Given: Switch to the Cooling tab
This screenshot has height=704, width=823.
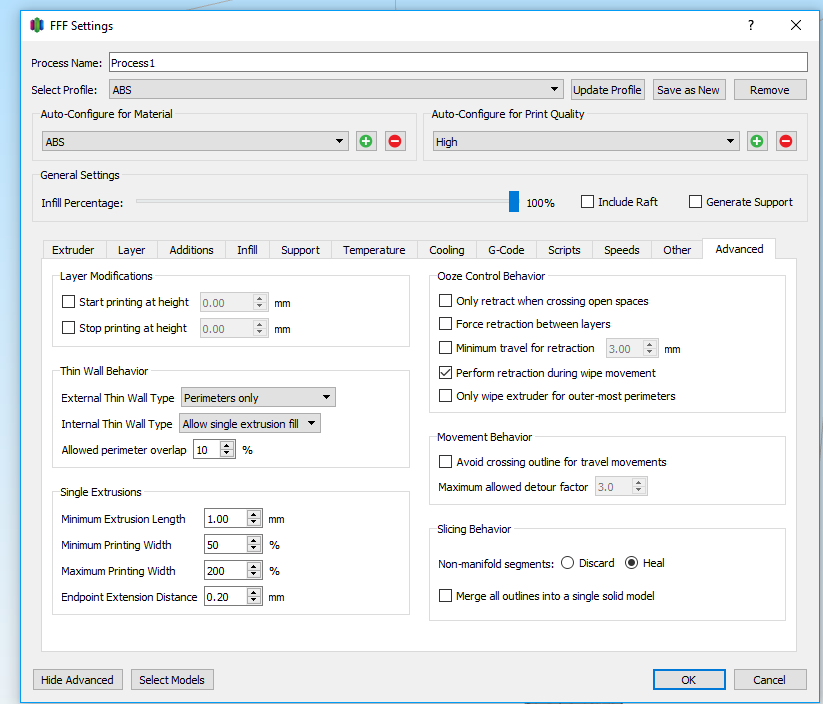Looking at the screenshot, I should 447,250.
